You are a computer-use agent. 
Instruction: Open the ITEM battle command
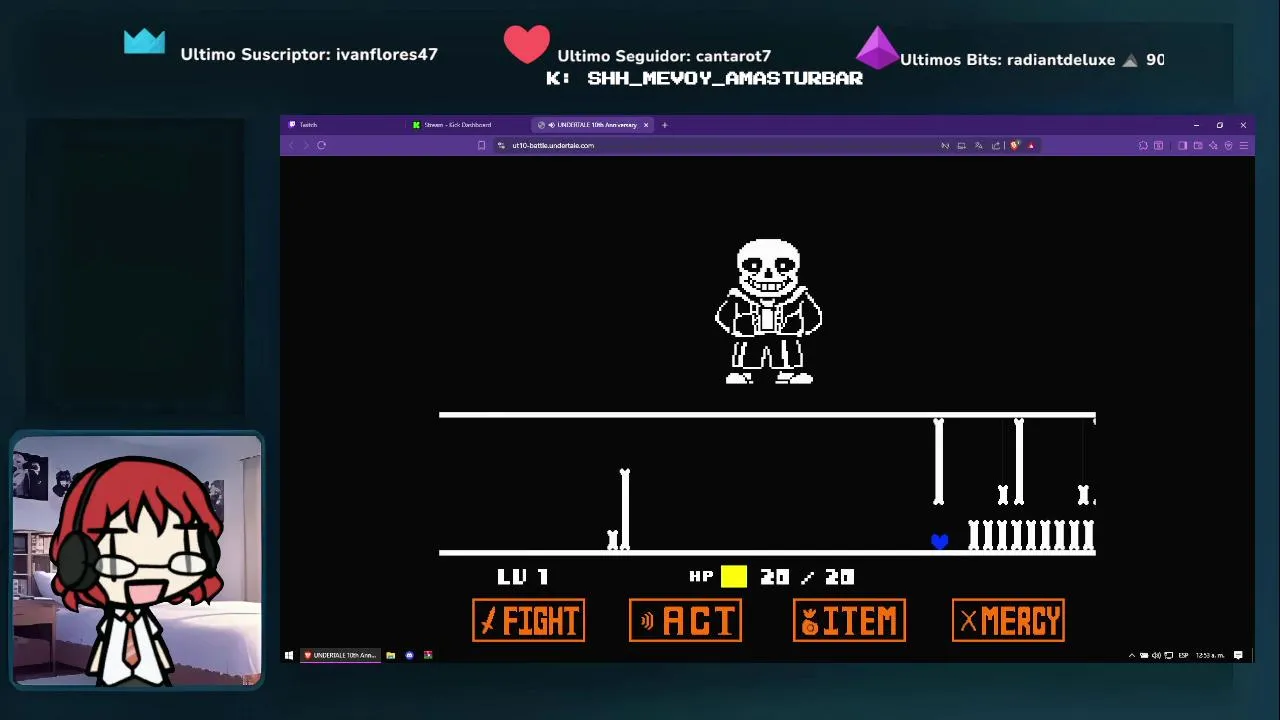(849, 621)
